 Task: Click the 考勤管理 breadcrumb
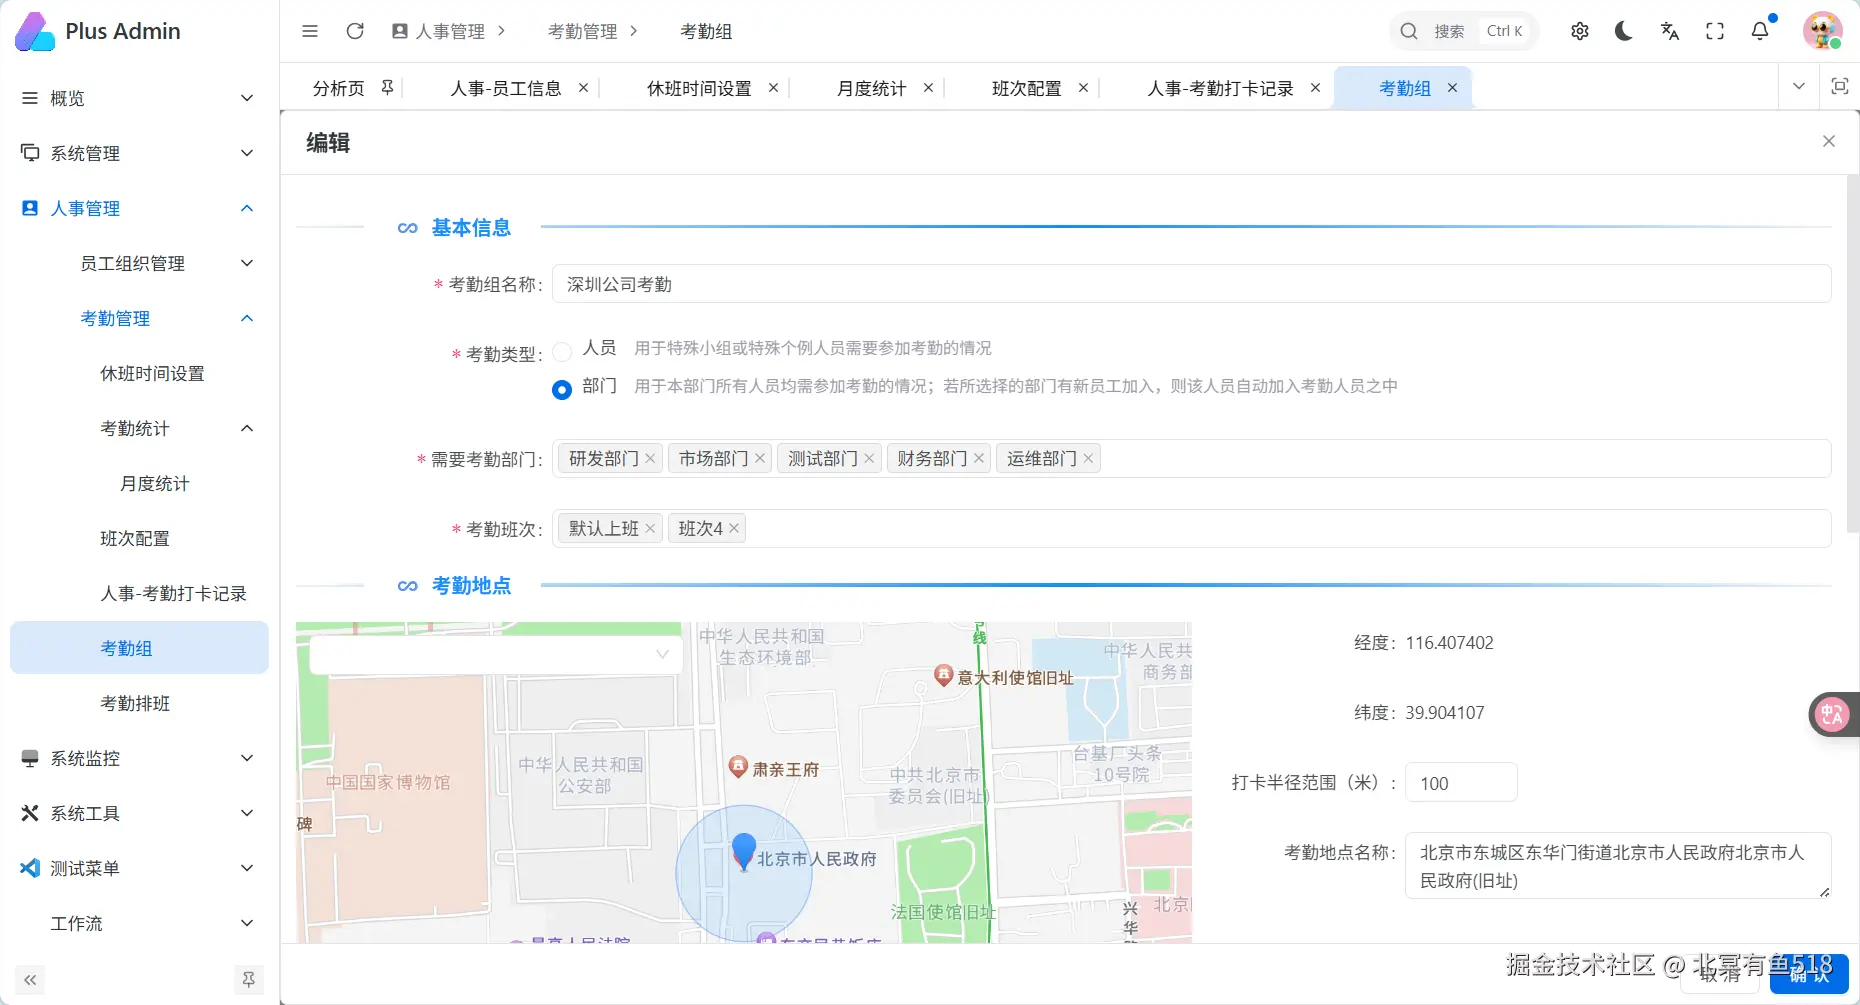583,31
